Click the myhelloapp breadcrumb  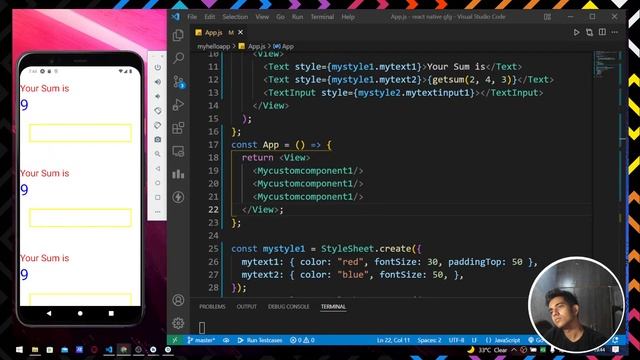point(213,47)
